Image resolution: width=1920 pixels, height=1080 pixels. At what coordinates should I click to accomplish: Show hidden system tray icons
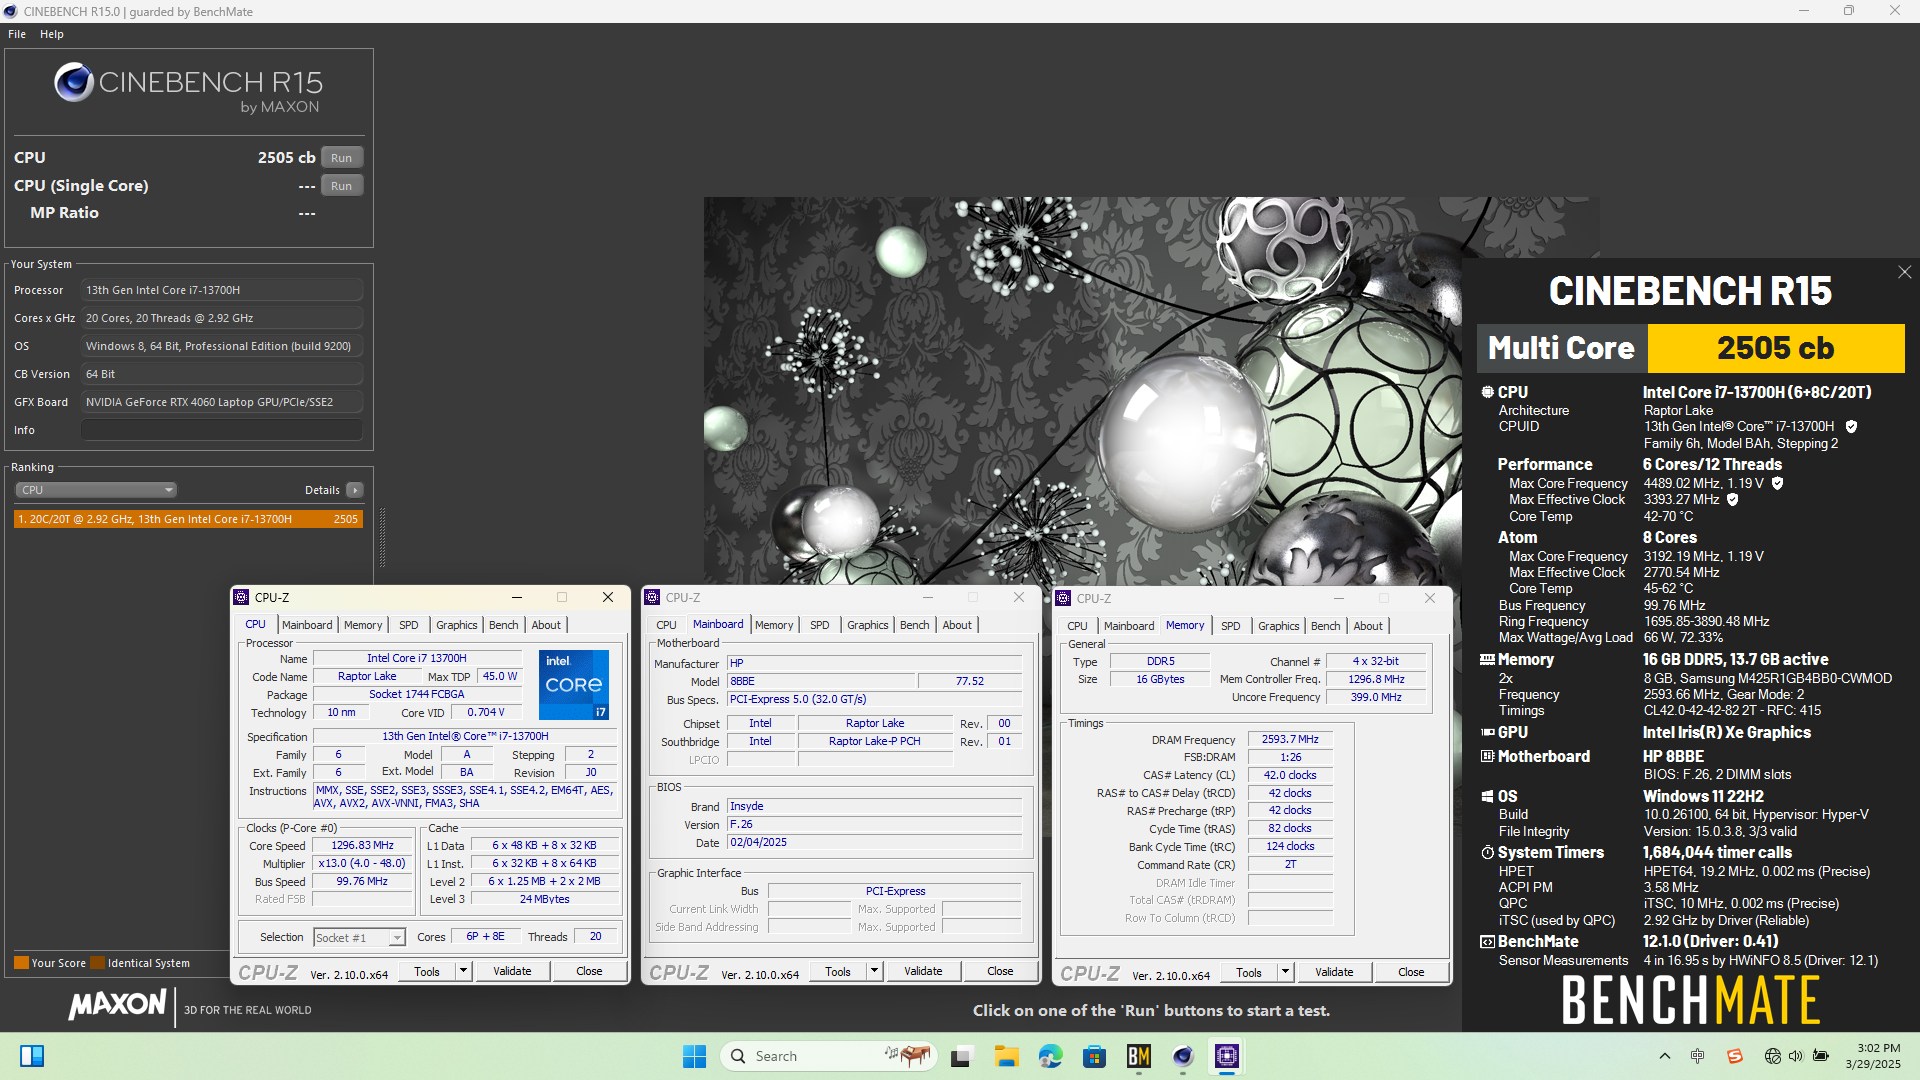tap(1664, 1056)
